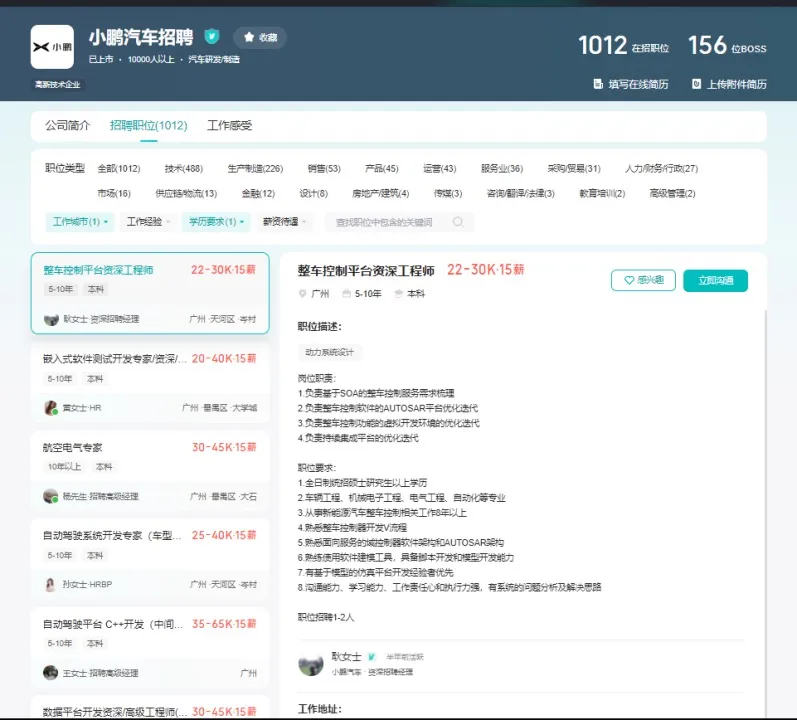Filter by 销售(53) job type
Screen dimensions: 797x720
pyautogui.click(x=324, y=168)
